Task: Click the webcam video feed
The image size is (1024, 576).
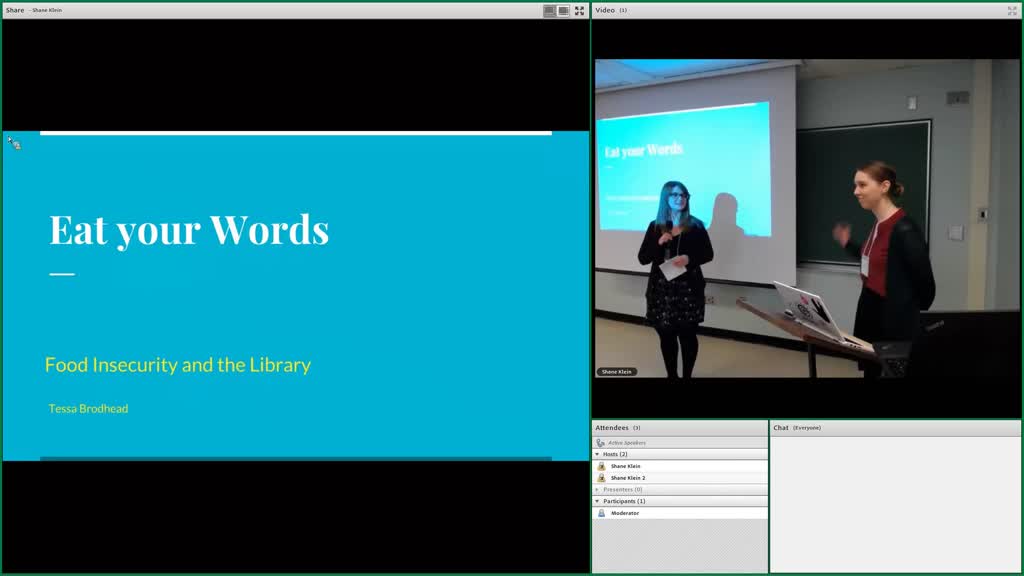Action: [x=807, y=218]
